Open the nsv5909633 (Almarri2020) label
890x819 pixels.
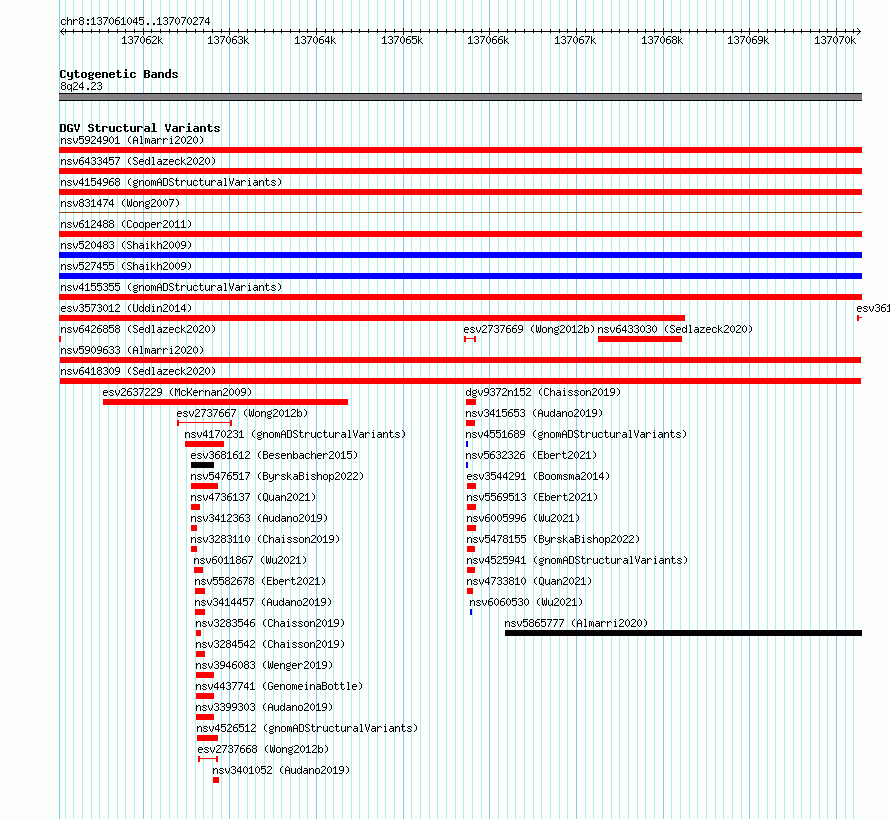pos(132,350)
